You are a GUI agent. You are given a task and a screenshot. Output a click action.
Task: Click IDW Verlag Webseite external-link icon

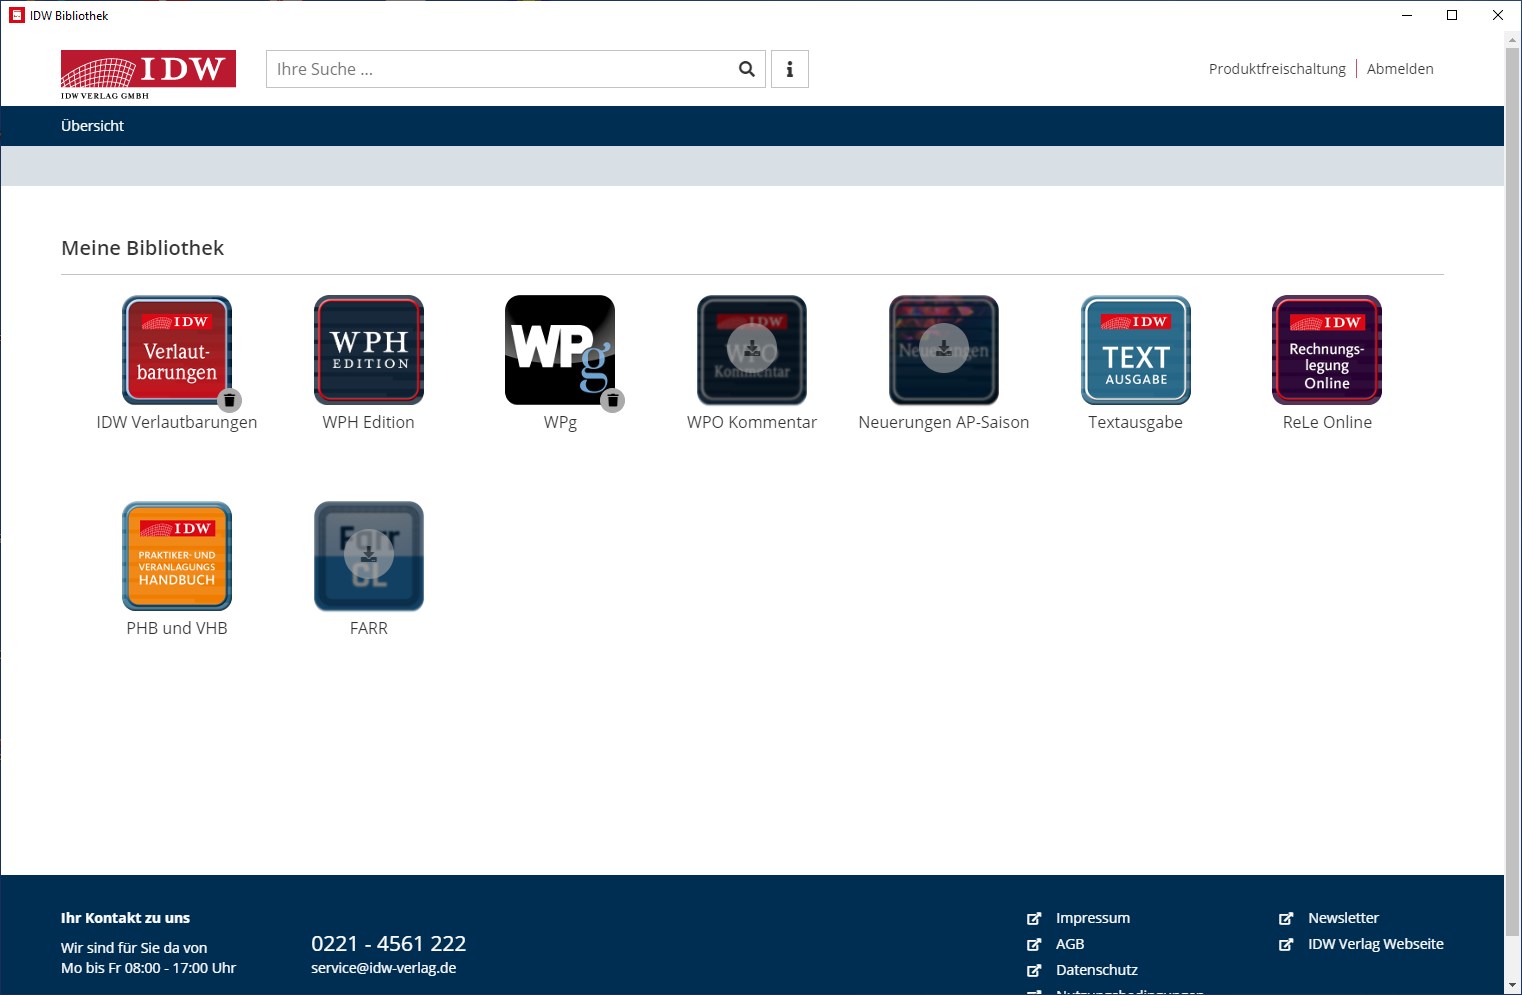click(1286, 944)
